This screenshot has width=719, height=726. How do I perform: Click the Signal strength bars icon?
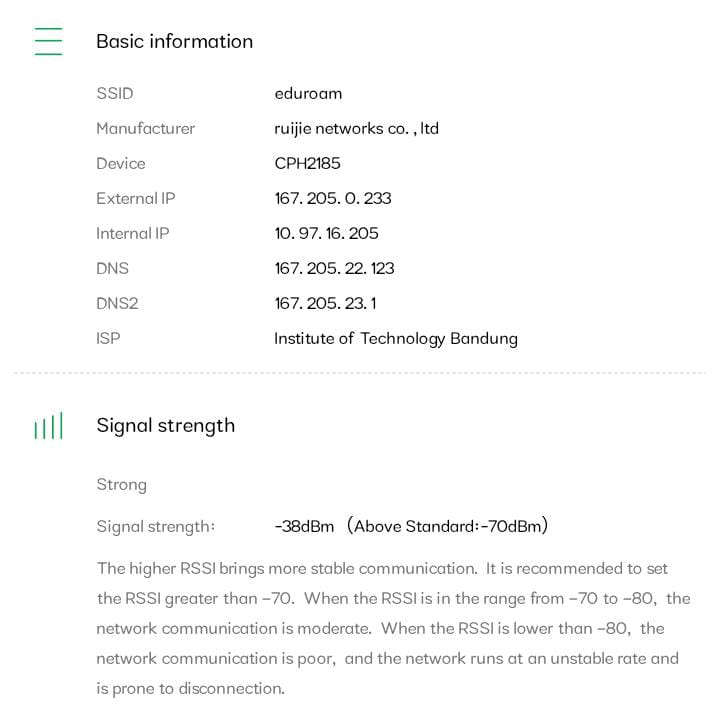(48, 426)
